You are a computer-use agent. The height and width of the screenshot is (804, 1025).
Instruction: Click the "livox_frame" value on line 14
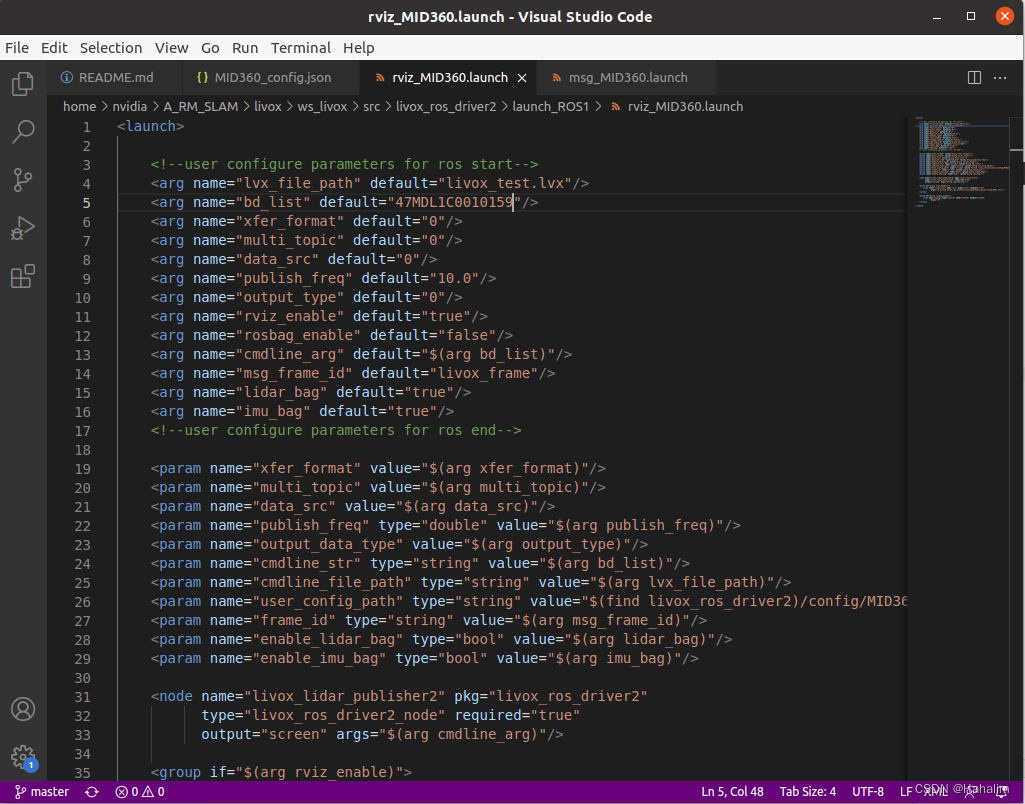[484, 373]
